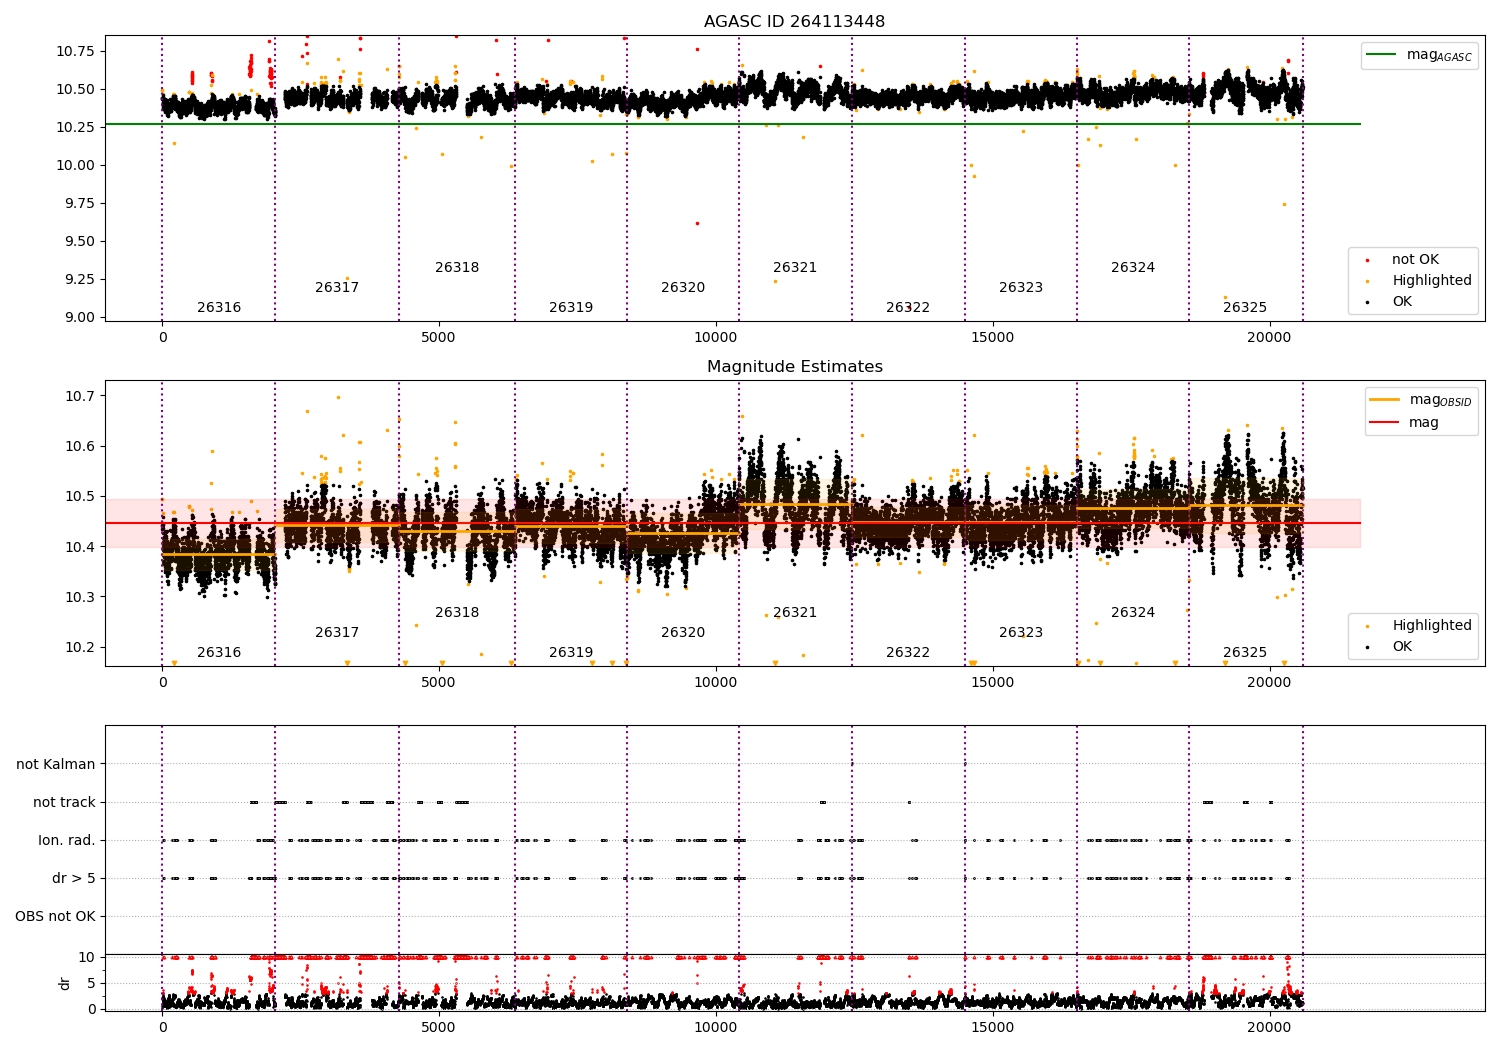Click the 10.75 y-axis tick label

75,51
